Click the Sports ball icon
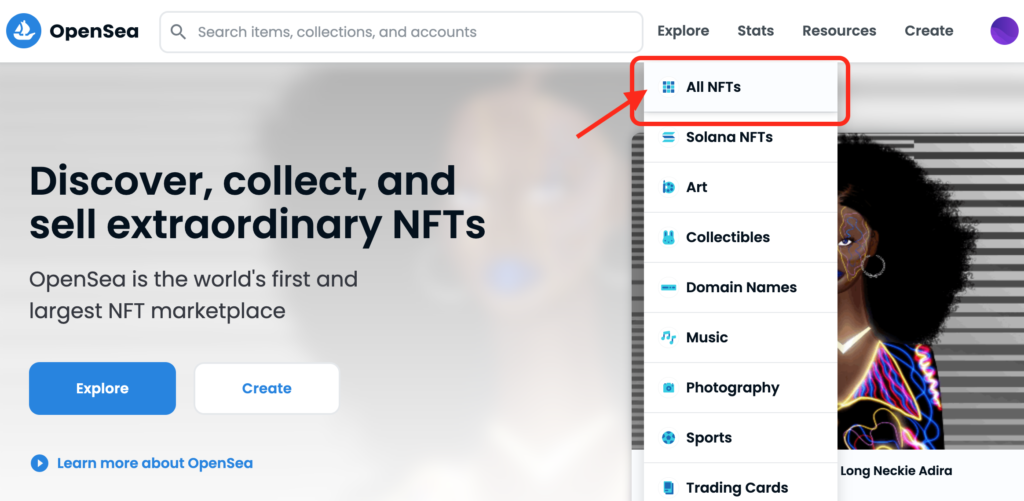Image resolution: width=1024 pixels, height=501 pixels. (x=668, y=438)
